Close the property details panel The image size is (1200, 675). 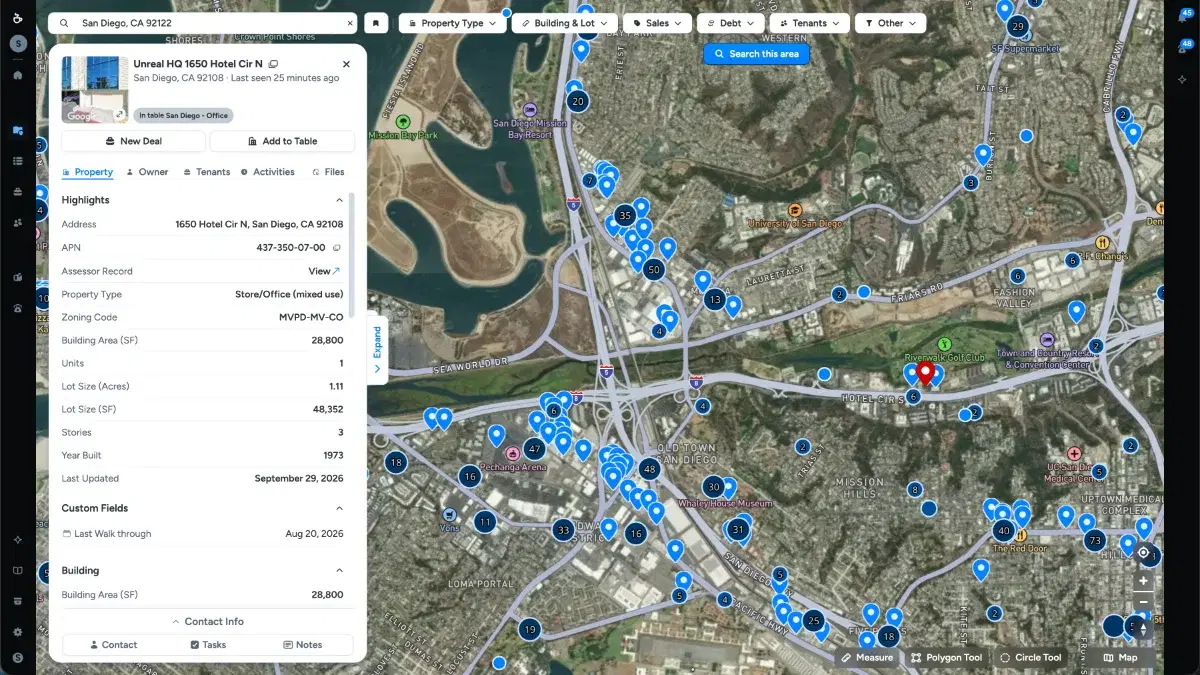tap(346, 64)
